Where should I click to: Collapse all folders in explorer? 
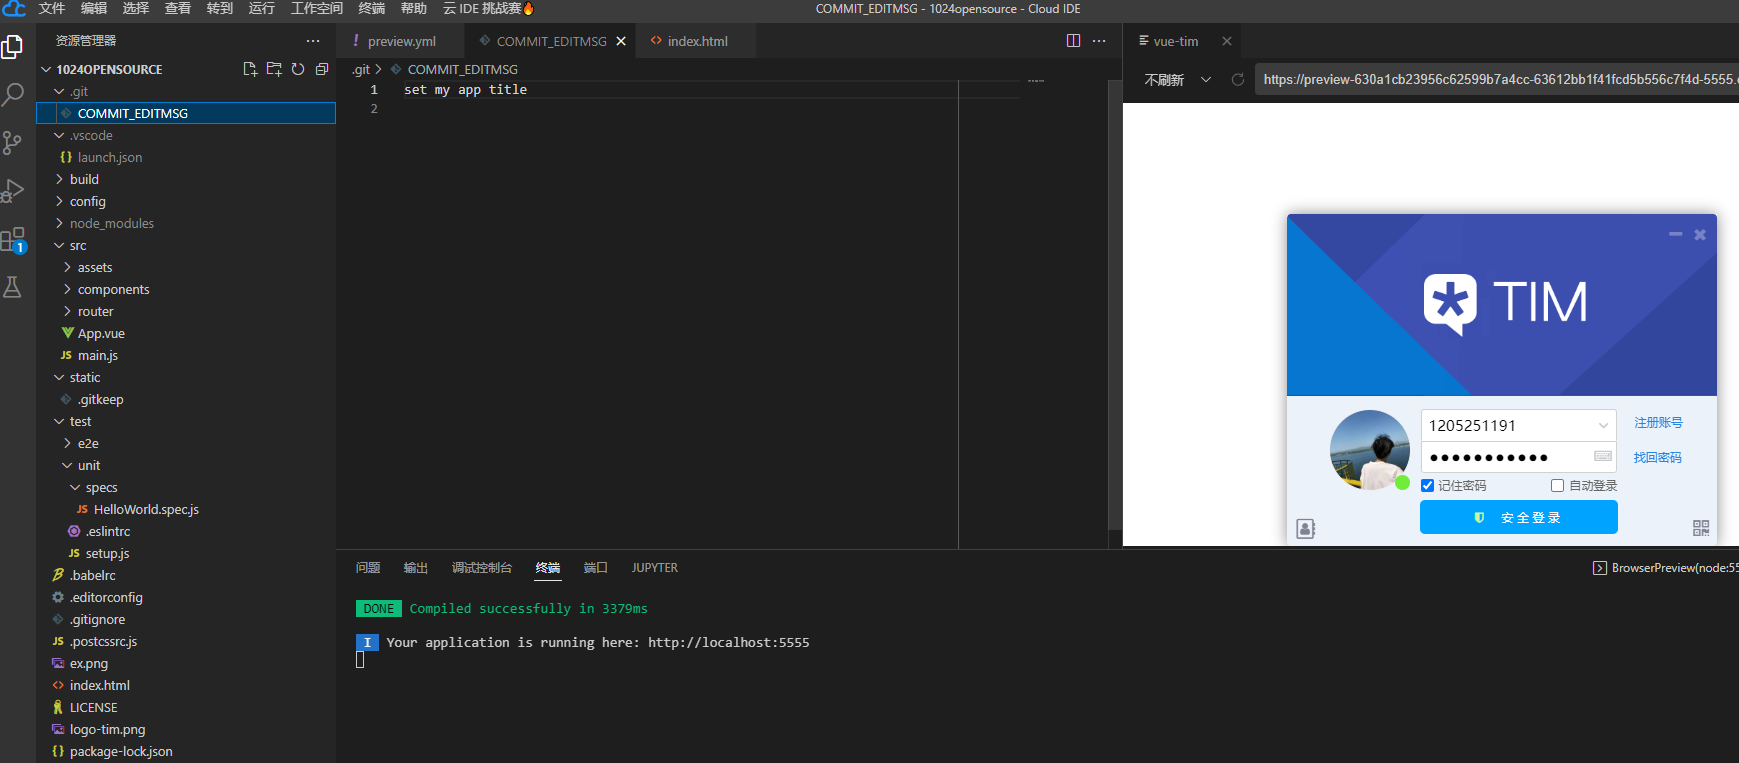point(322,69)
